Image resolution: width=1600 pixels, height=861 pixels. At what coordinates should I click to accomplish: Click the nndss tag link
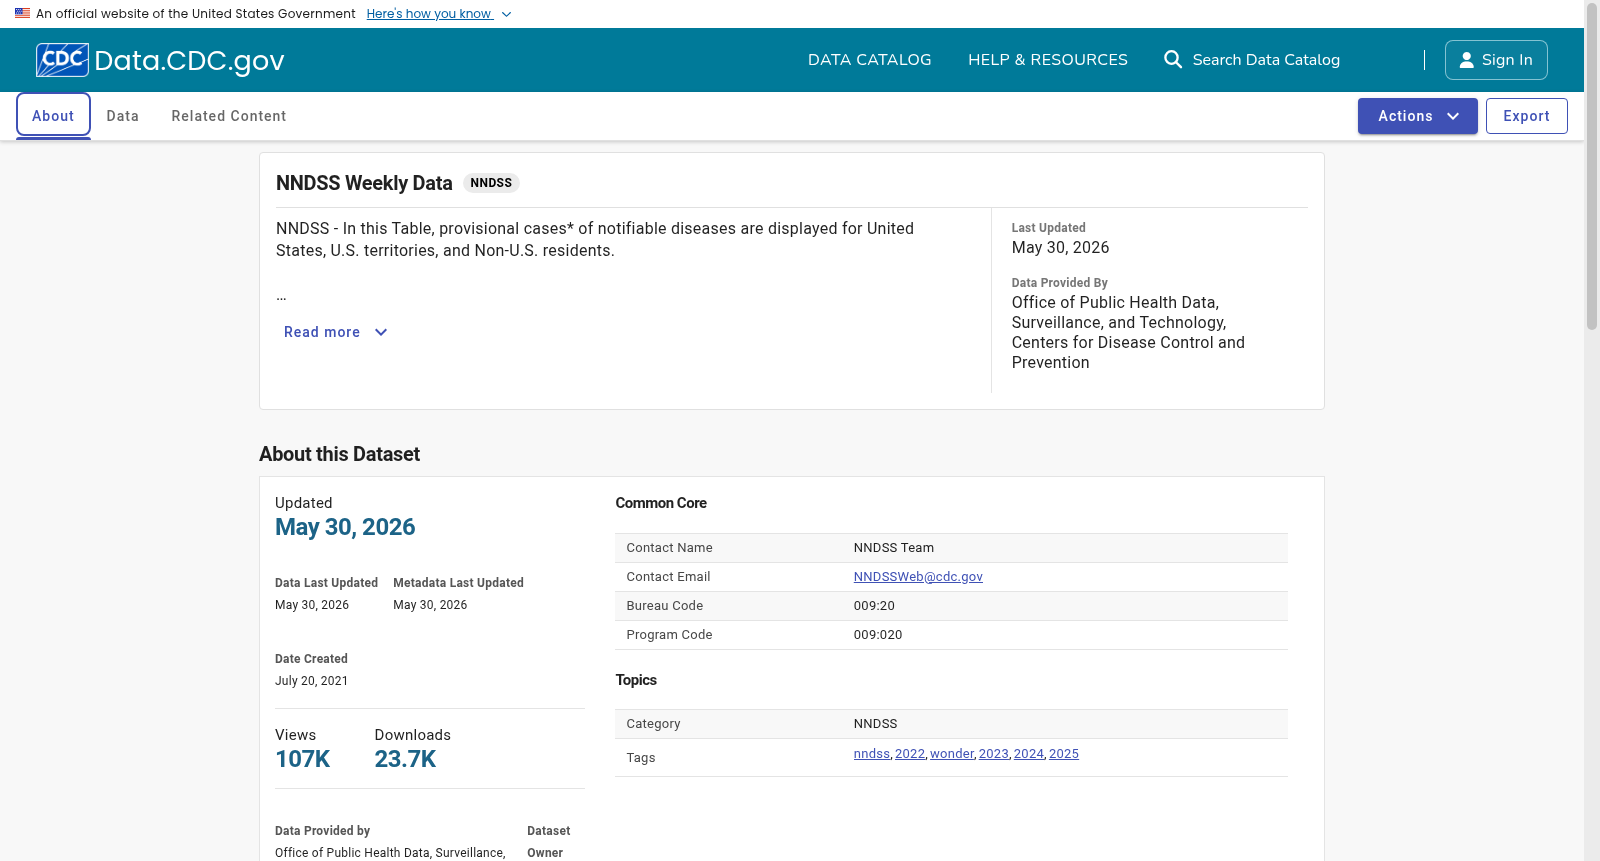coord(872,754)
